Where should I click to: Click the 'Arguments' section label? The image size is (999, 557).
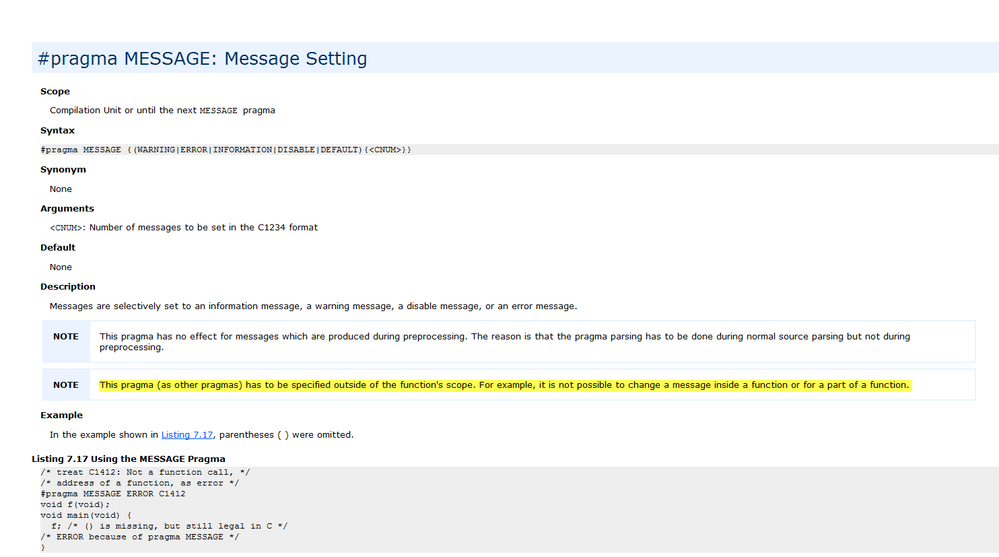click(x=67, y=208)
